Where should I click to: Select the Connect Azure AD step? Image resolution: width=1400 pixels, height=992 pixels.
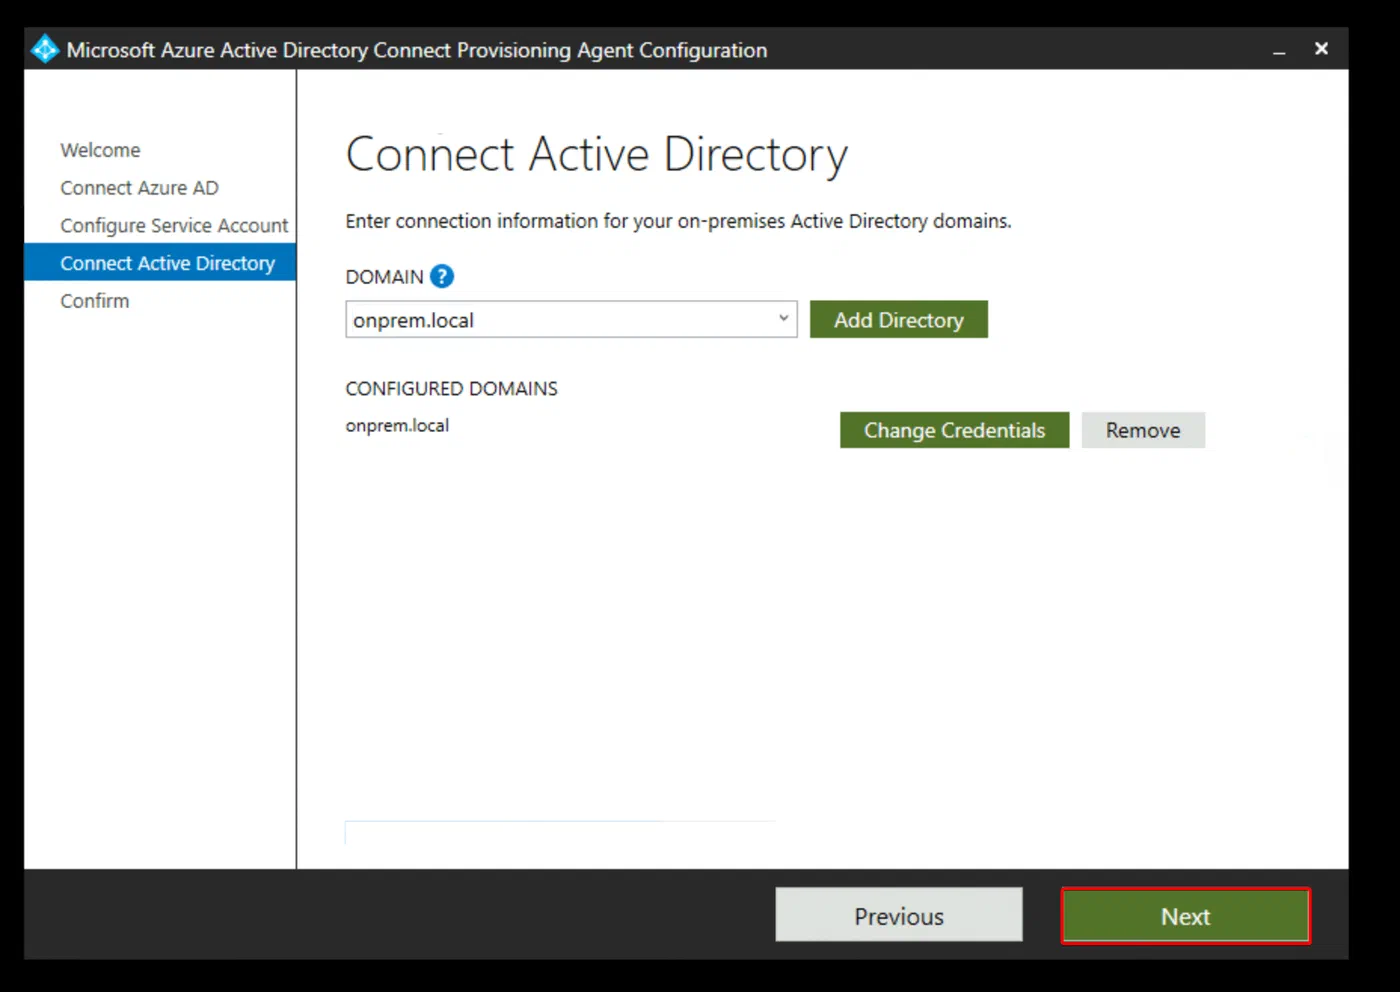[139, 188]
